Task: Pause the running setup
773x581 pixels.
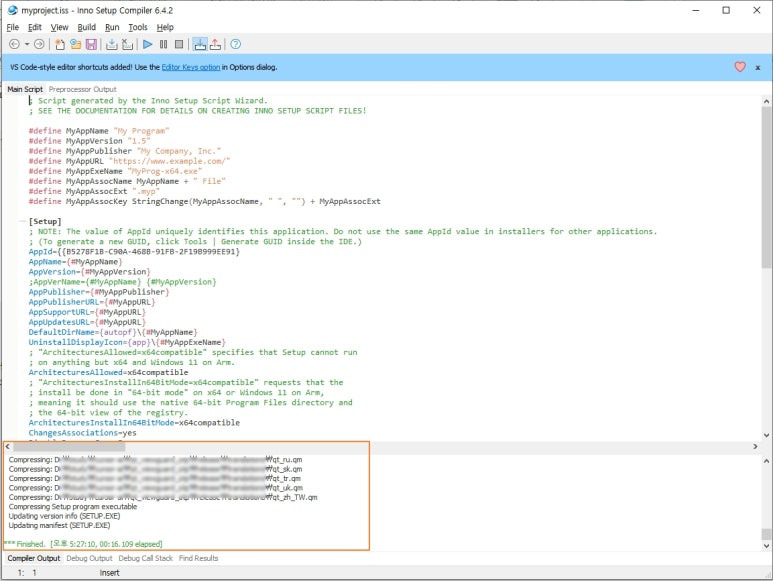Action: click(x=164, y=44)
